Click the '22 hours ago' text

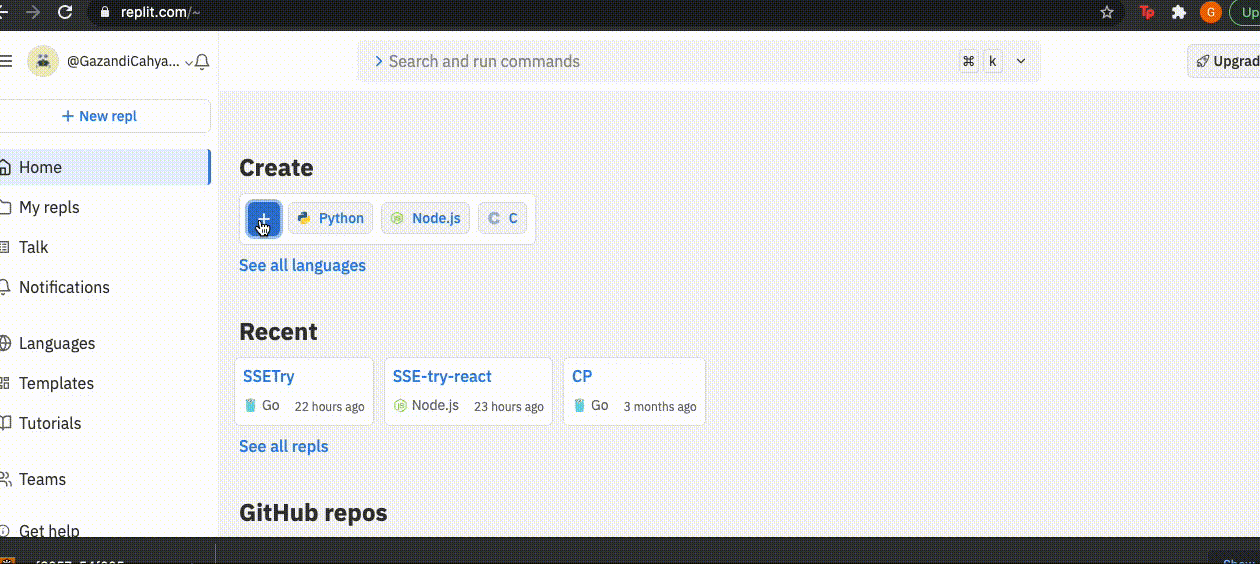329,407
